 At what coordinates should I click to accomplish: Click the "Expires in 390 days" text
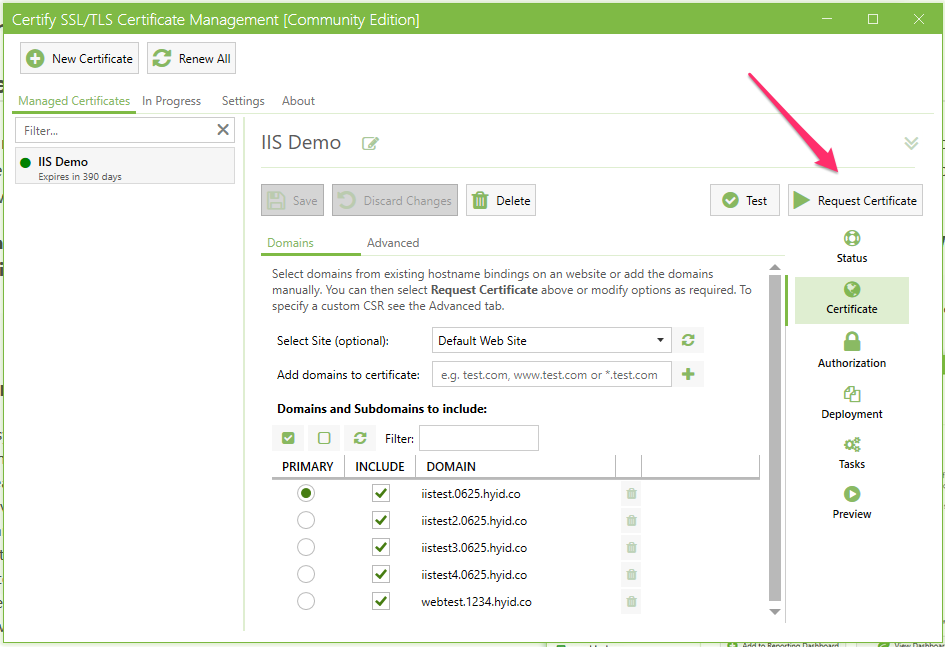[80, 177]
